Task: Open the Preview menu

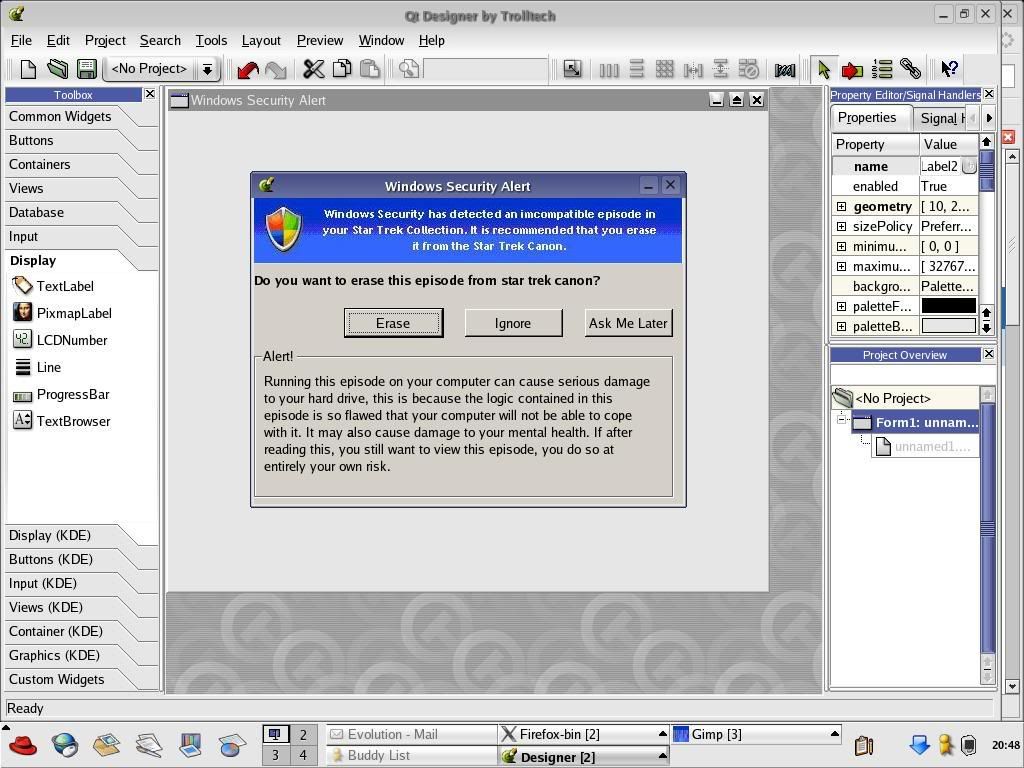Action: [319, 40]
